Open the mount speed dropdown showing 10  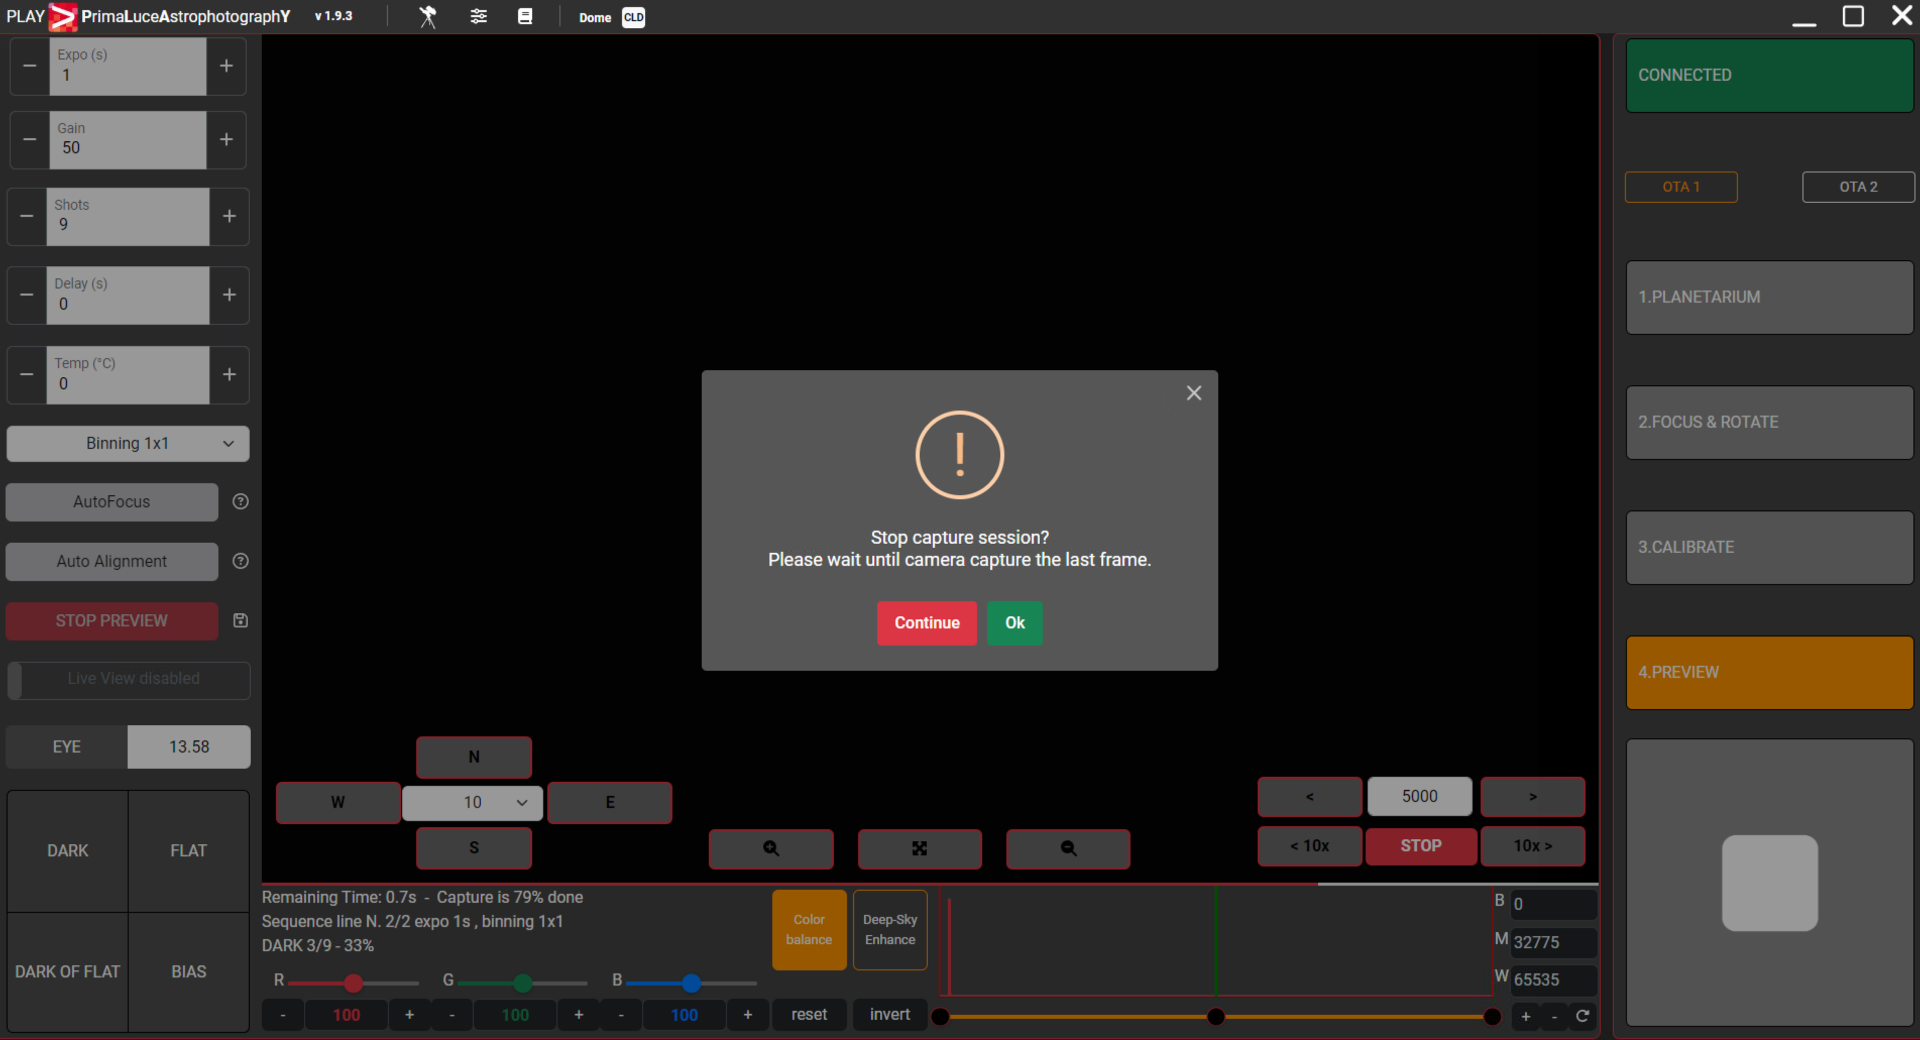(473, 803)
